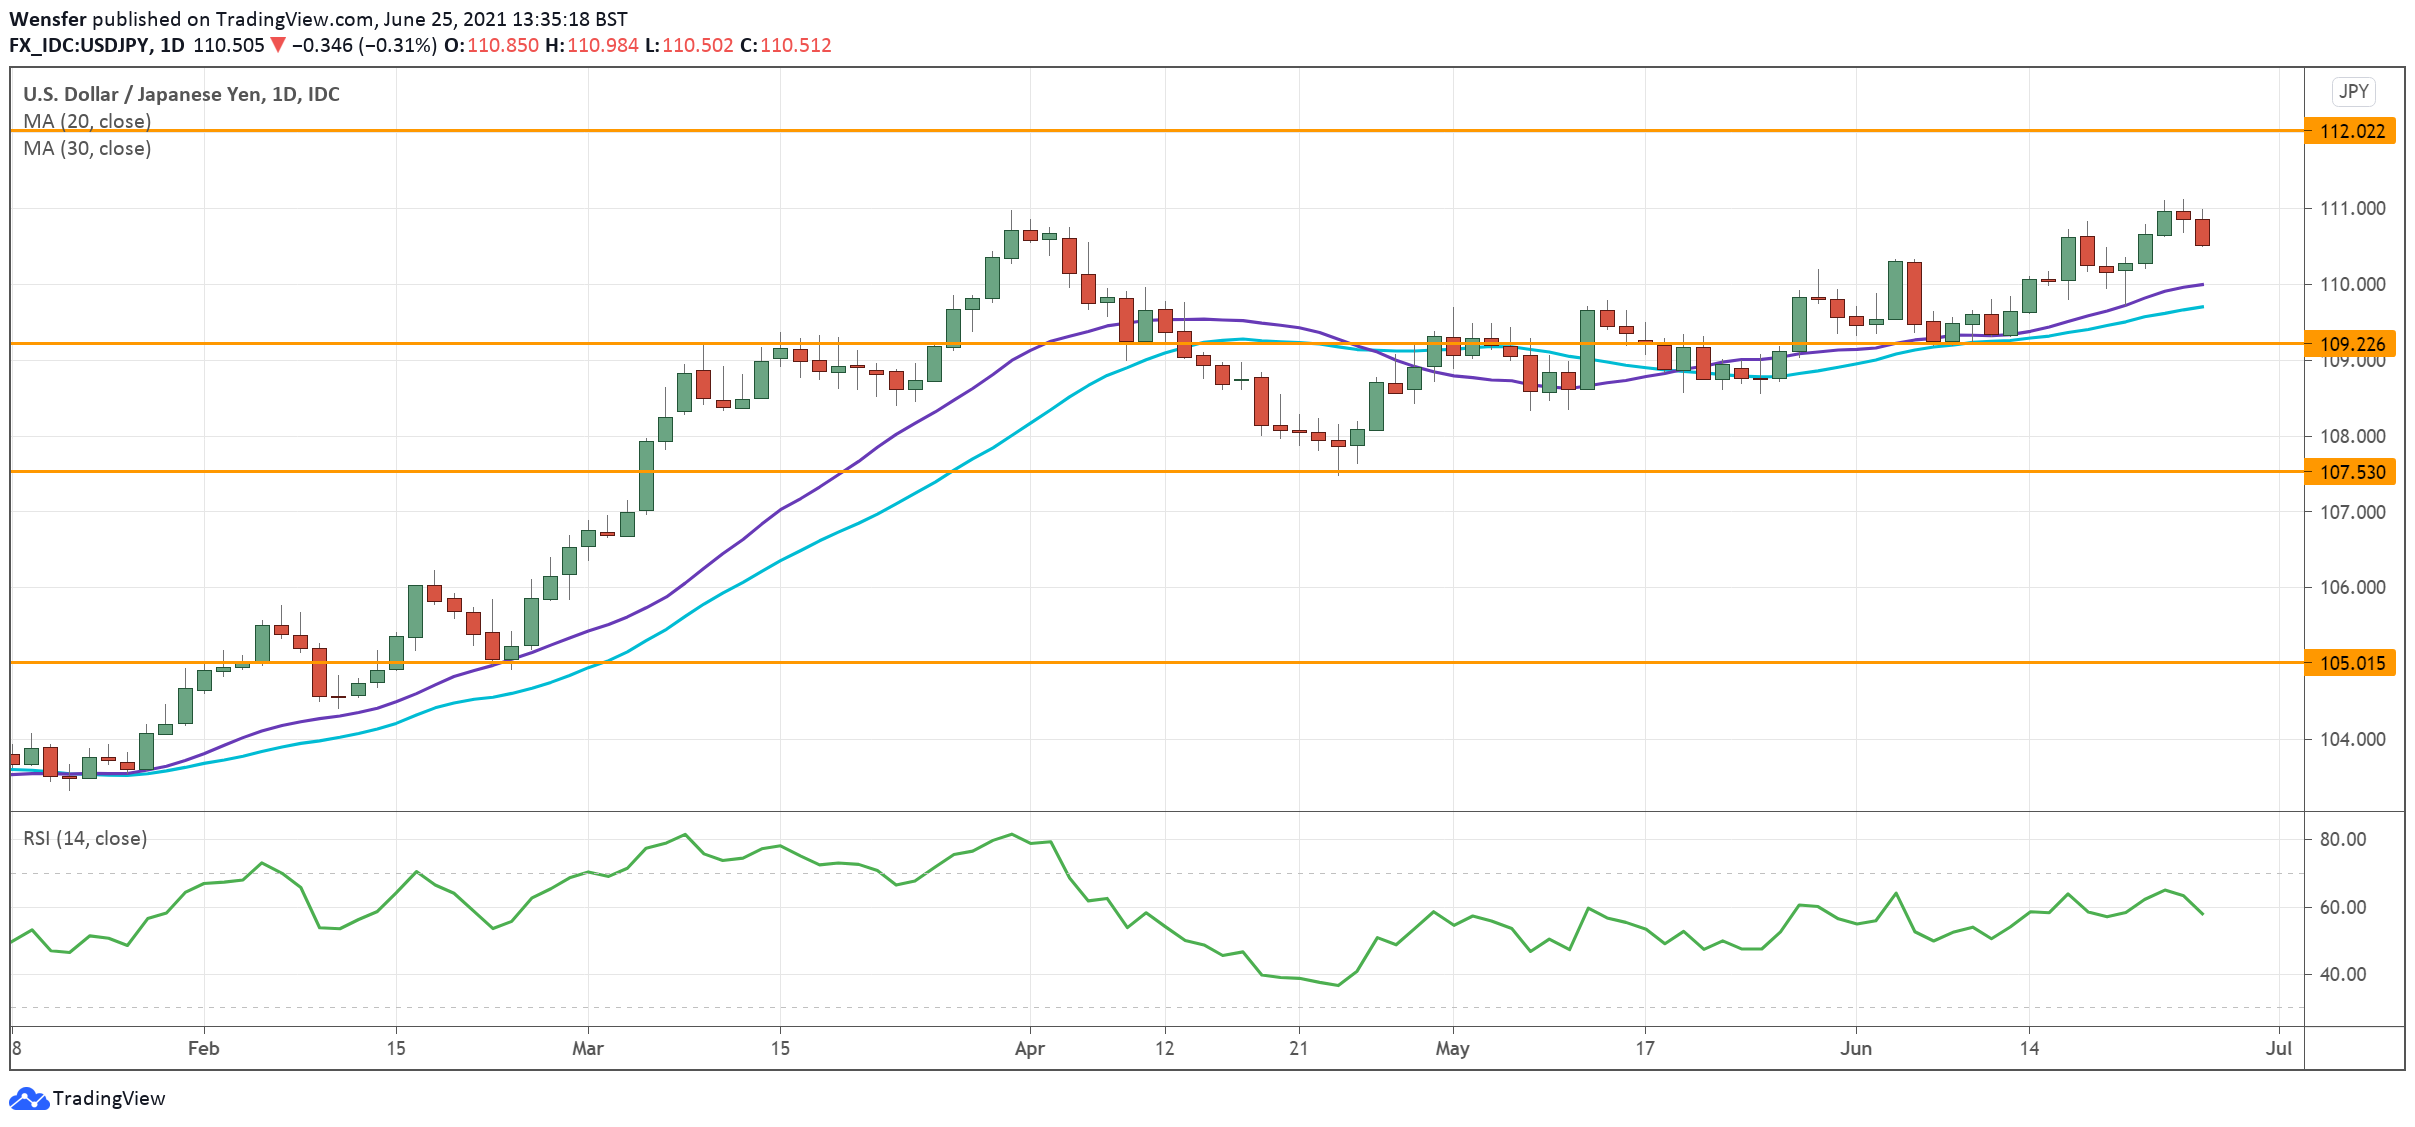Click the TradingView cloud logo icon
The height and width of the screenshot is (1127, 2415).
click(x=27, y=1098)
